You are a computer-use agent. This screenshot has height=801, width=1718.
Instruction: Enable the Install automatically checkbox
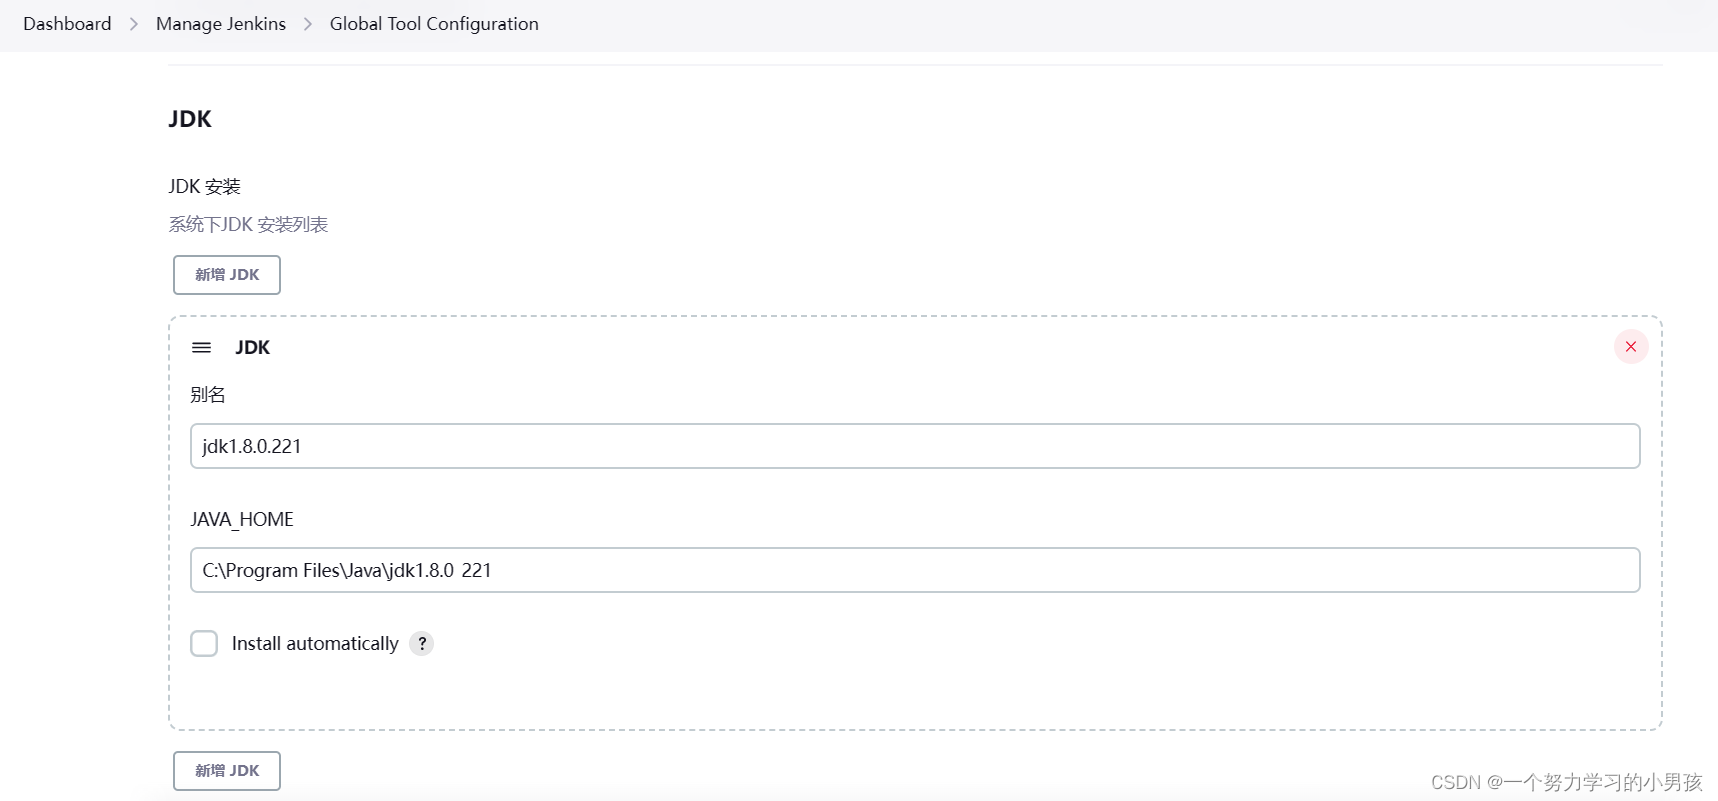204,643
